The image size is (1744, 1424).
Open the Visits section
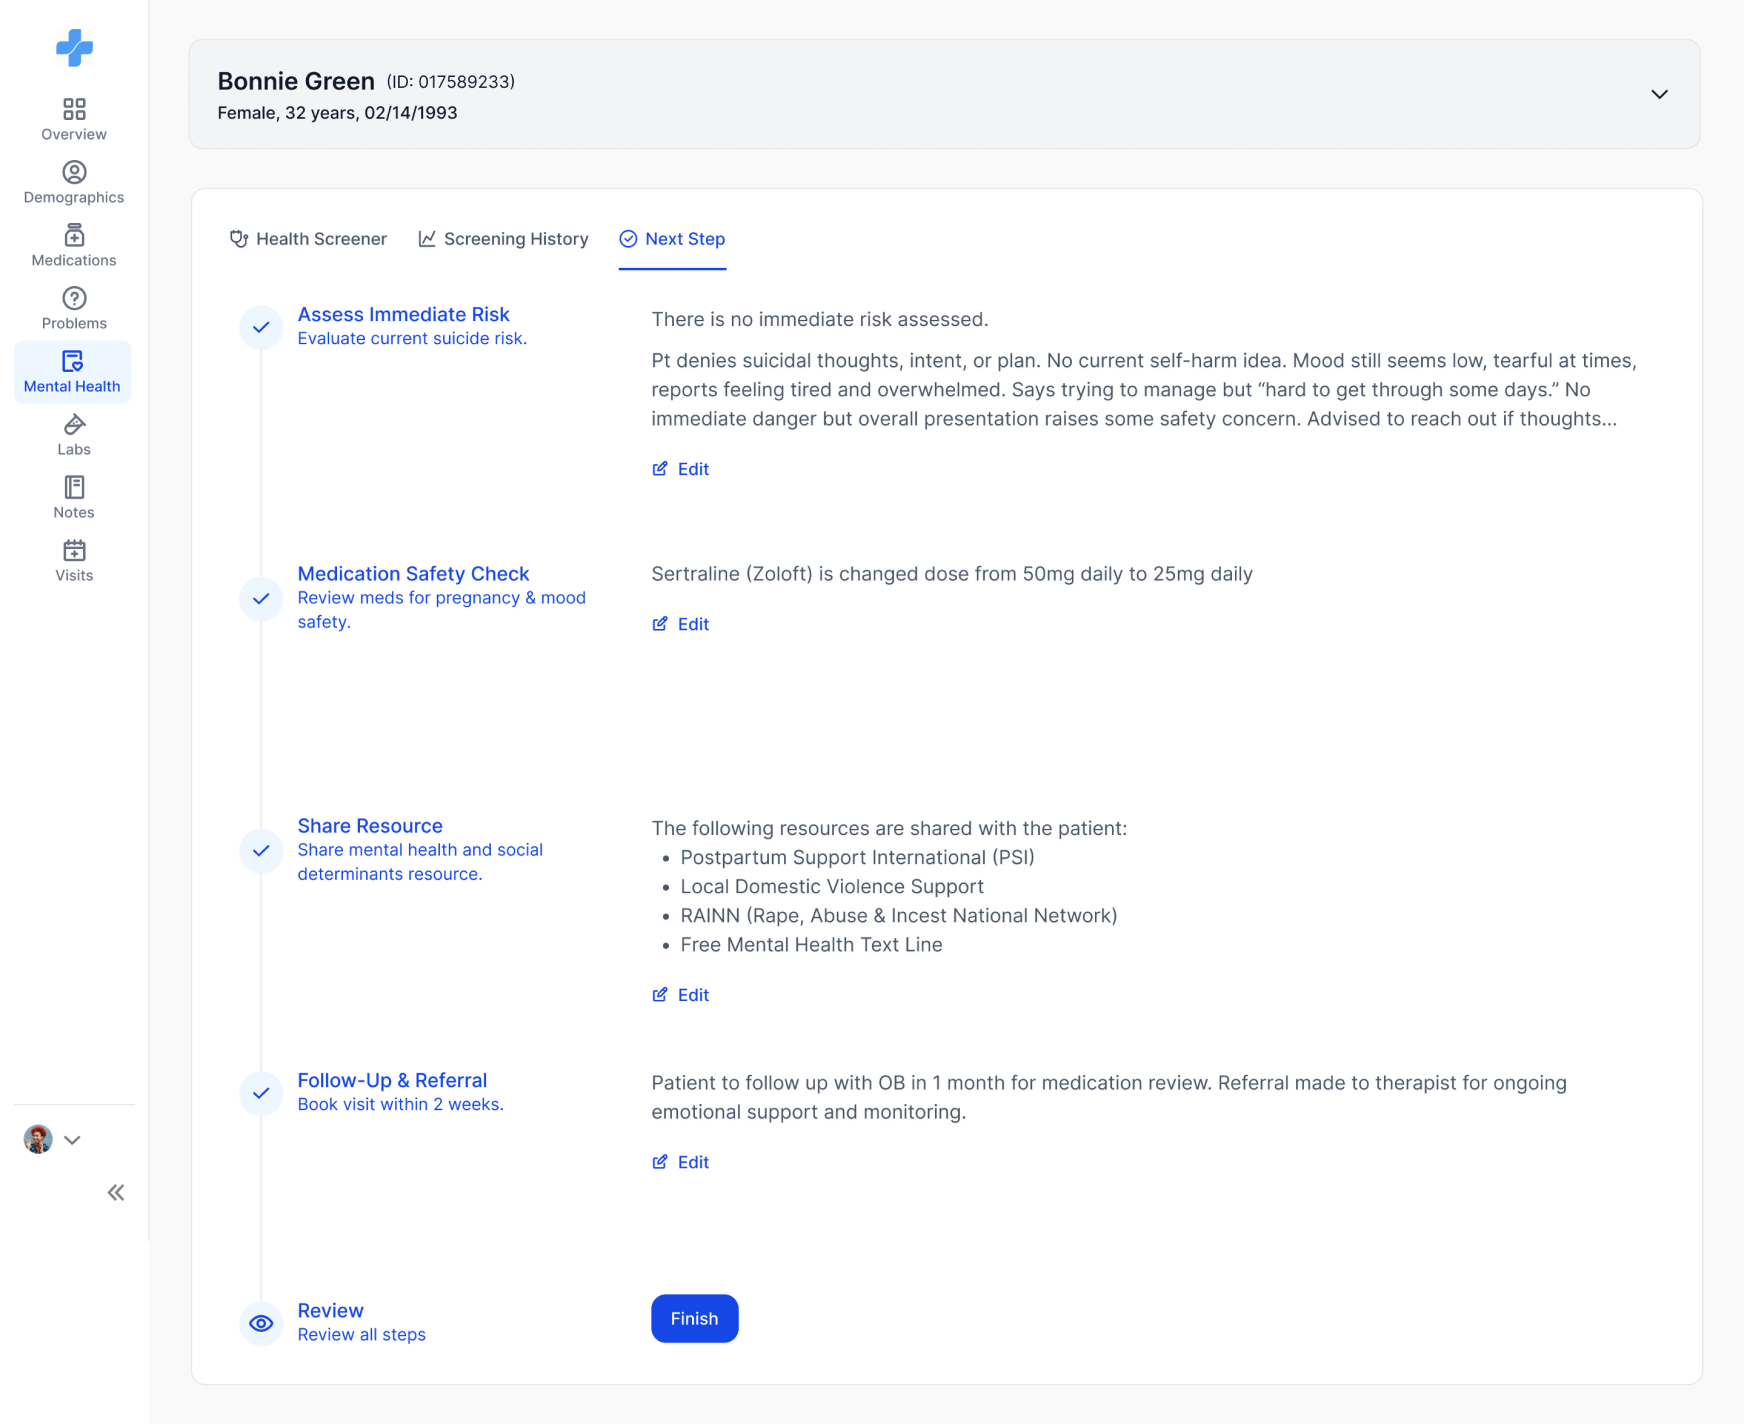click(x=74, y=560)
